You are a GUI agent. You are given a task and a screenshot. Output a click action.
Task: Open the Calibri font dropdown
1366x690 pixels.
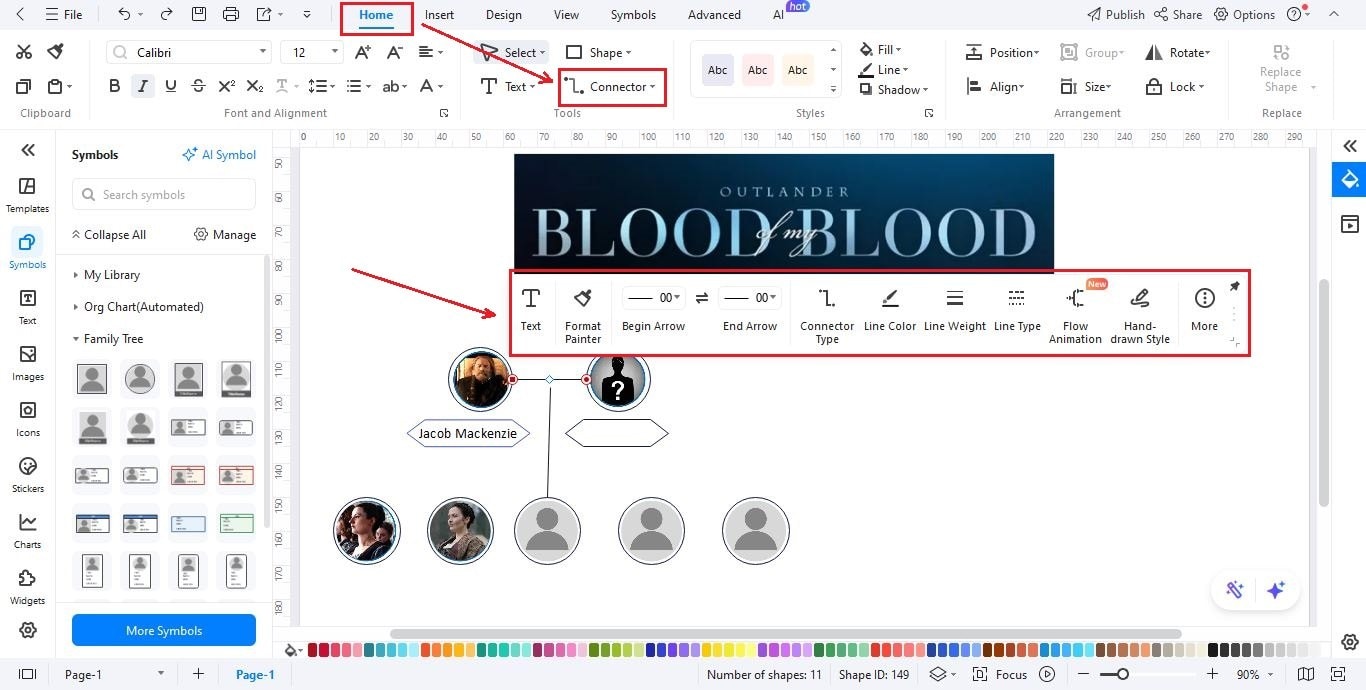tap(264, 52)
